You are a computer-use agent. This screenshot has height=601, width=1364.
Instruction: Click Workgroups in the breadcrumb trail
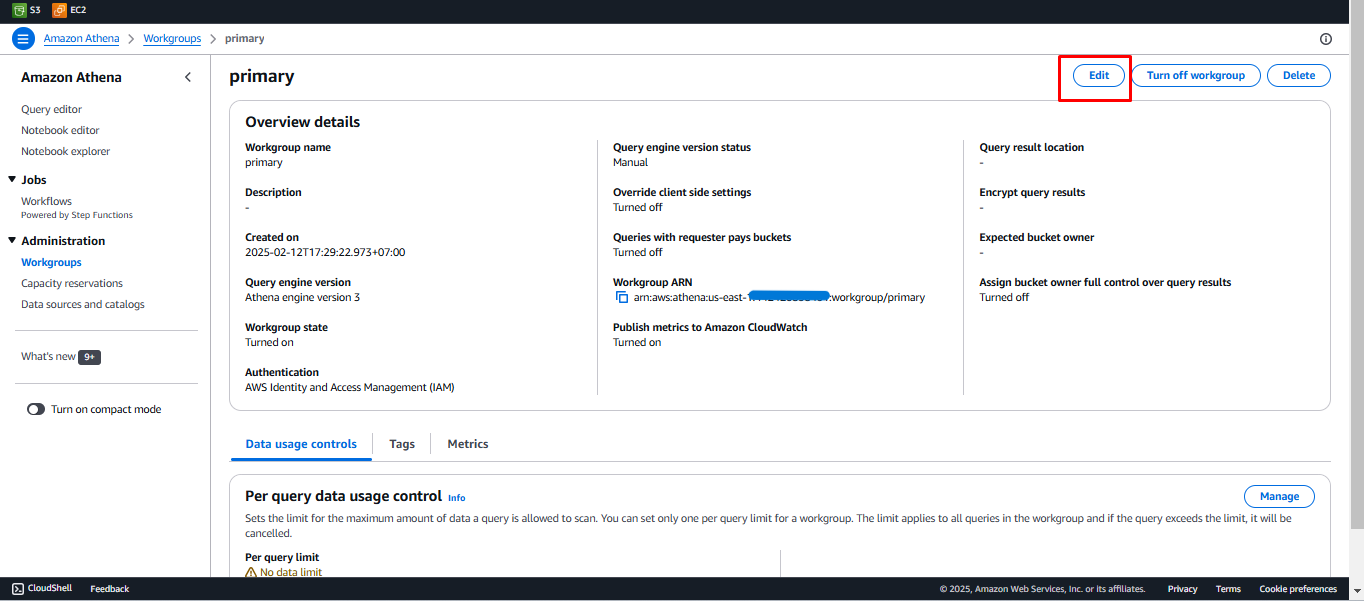click(172, 39)
